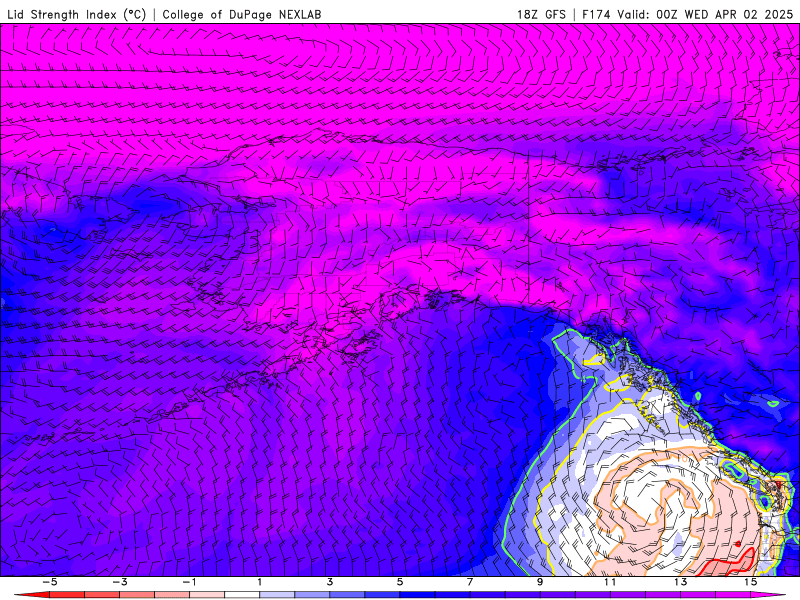Click the 'Lid Strength Index (°C)' title text
The image size is (800, 600).
pos(77,14)
